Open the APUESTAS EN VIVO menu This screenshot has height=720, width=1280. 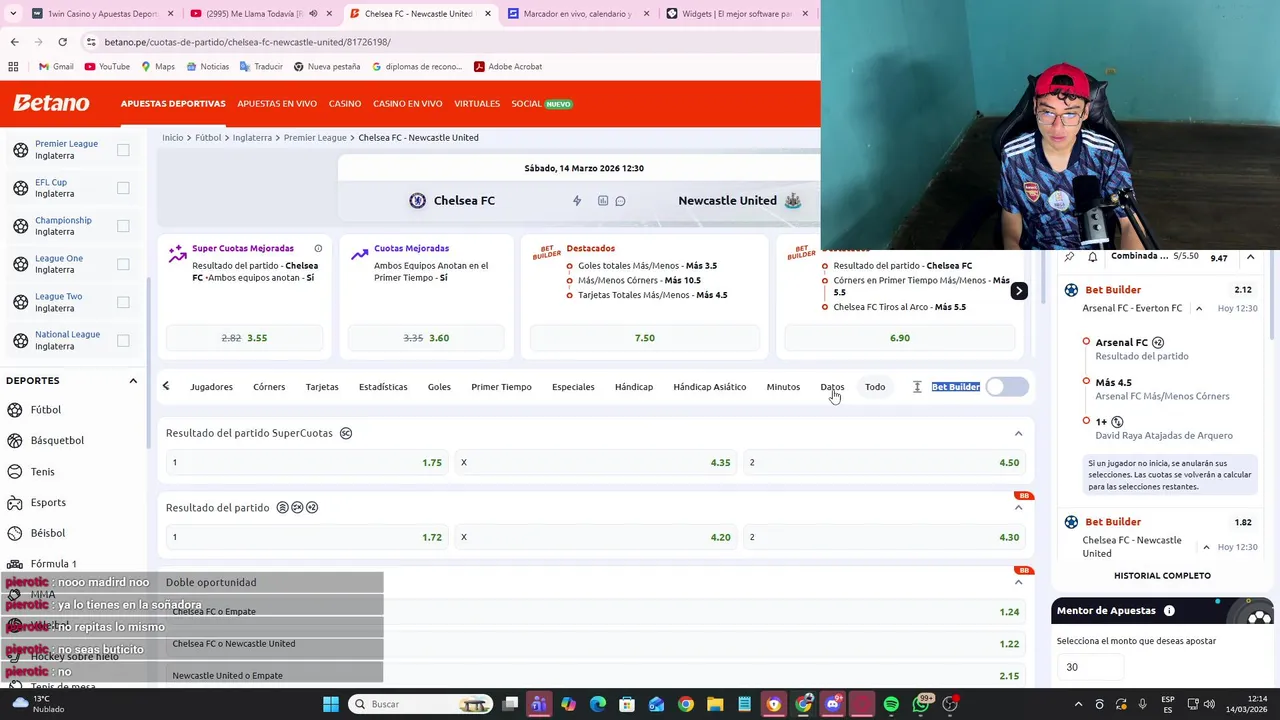click(277, 104)
